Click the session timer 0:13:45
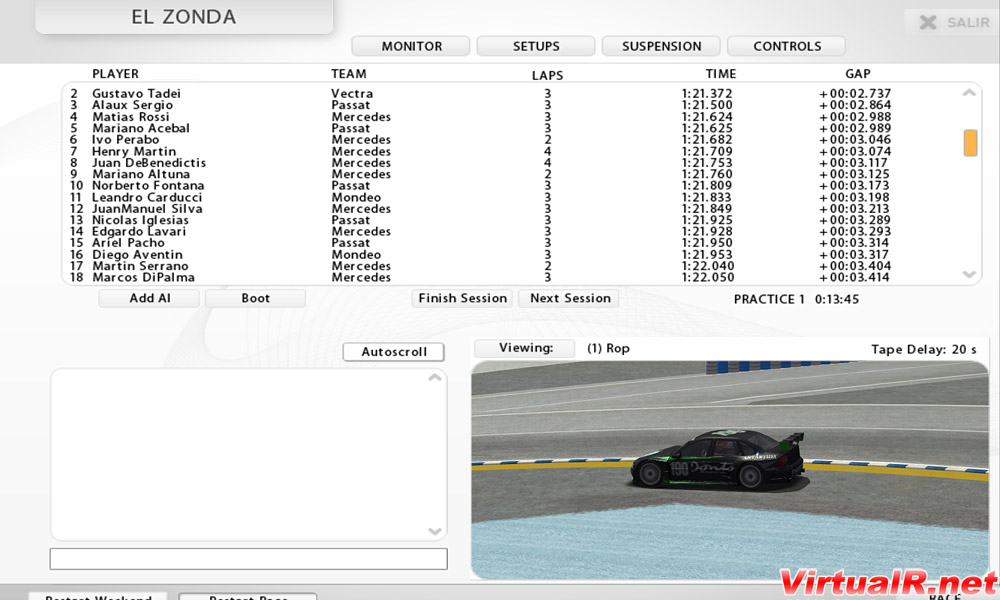Viewport: 1000px width, 600px height. pos(837,300)
